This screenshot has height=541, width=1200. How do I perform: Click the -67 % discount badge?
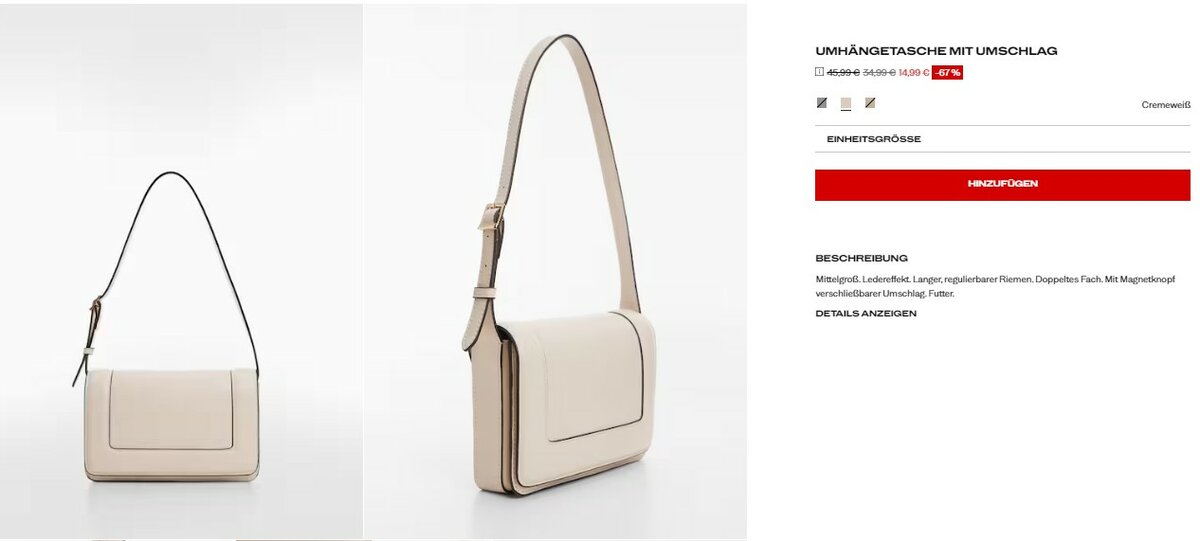click(947, 72)
